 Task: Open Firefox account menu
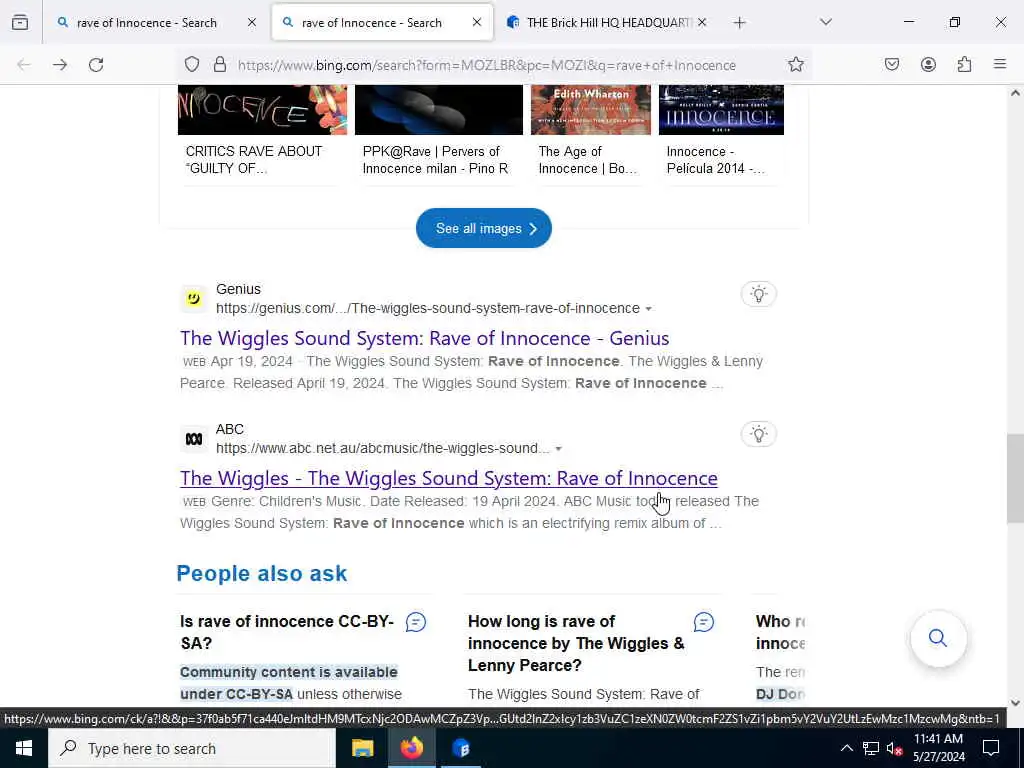(928, 65)
